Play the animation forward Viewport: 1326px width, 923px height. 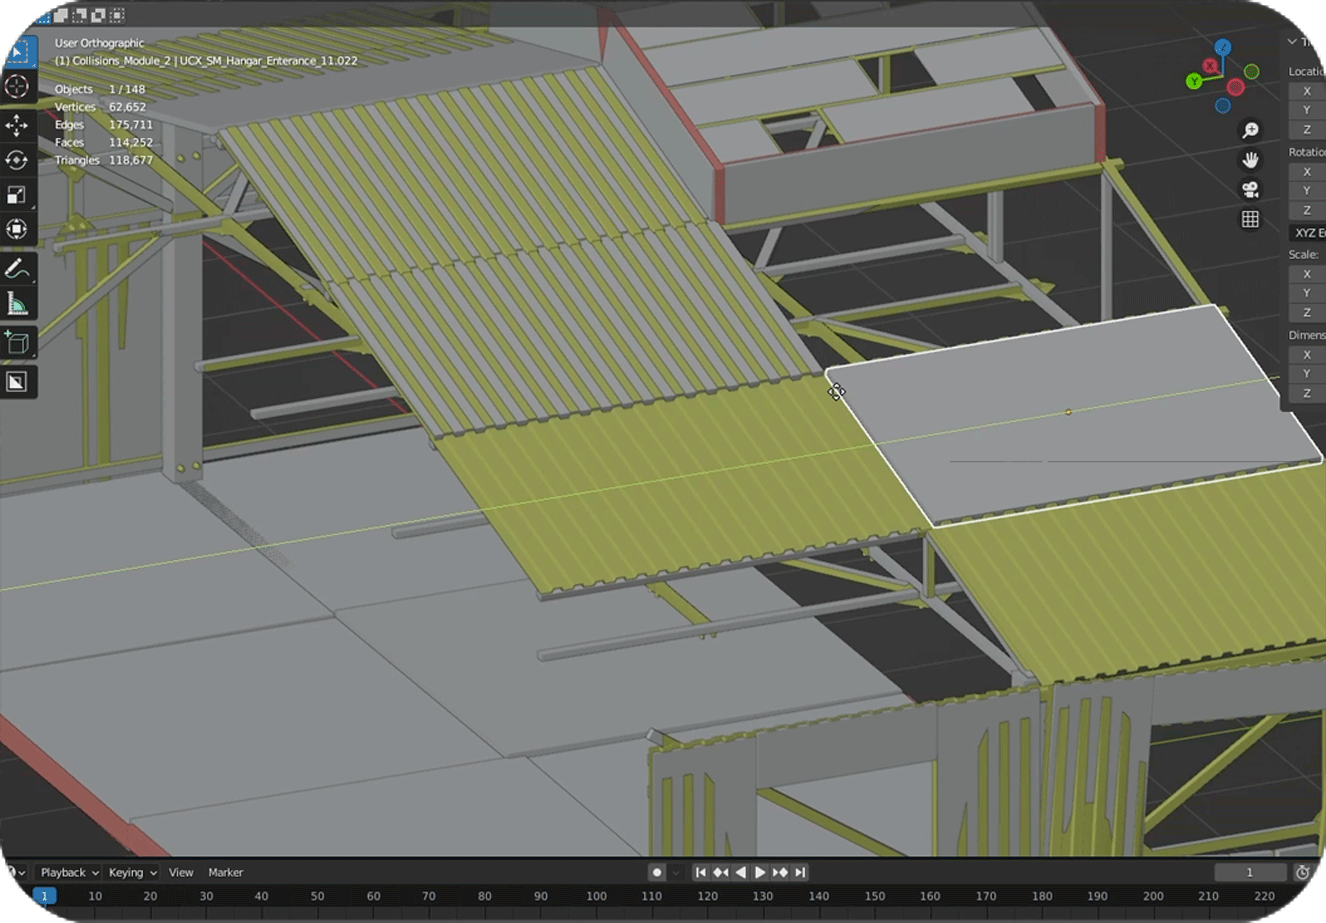tap(760, 872)
